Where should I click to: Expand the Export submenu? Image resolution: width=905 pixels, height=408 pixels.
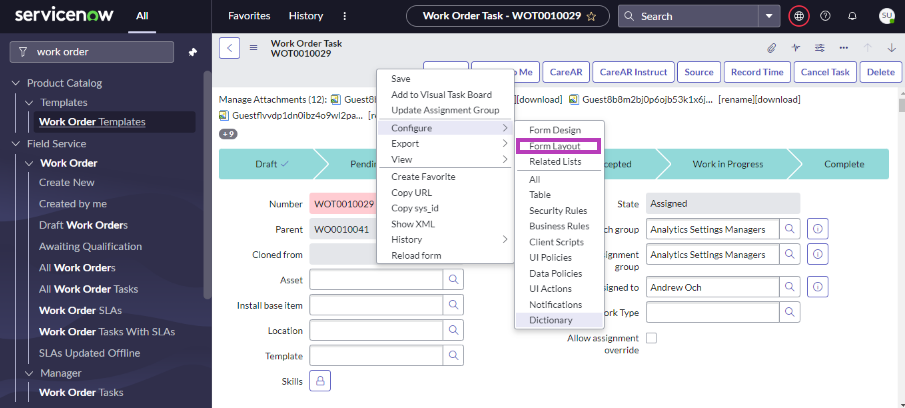[x=445, y=144]
